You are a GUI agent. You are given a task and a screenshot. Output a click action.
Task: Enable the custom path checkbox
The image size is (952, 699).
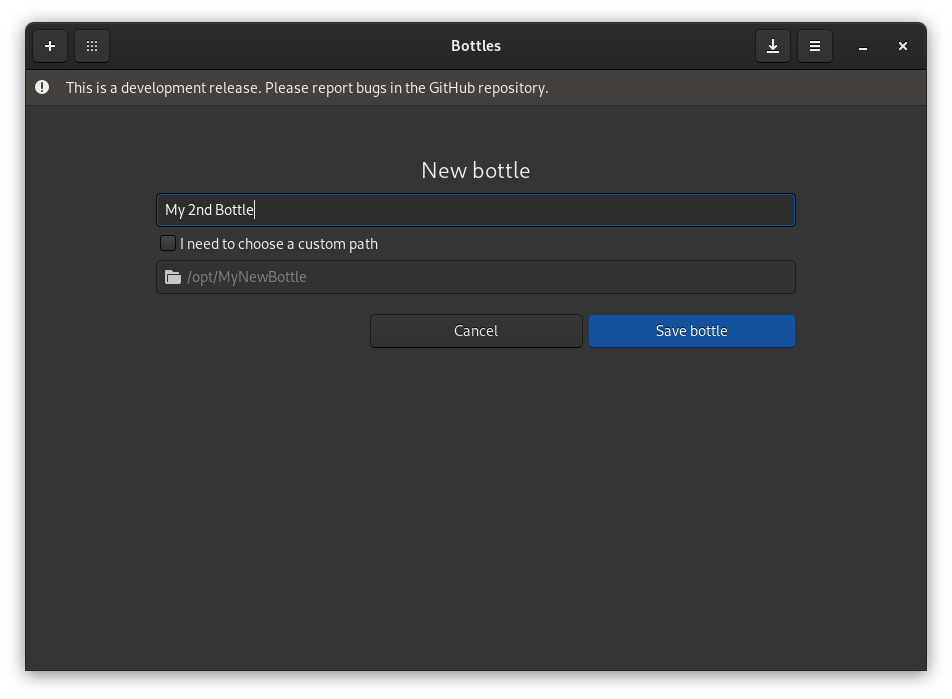(x=168, y=244)
